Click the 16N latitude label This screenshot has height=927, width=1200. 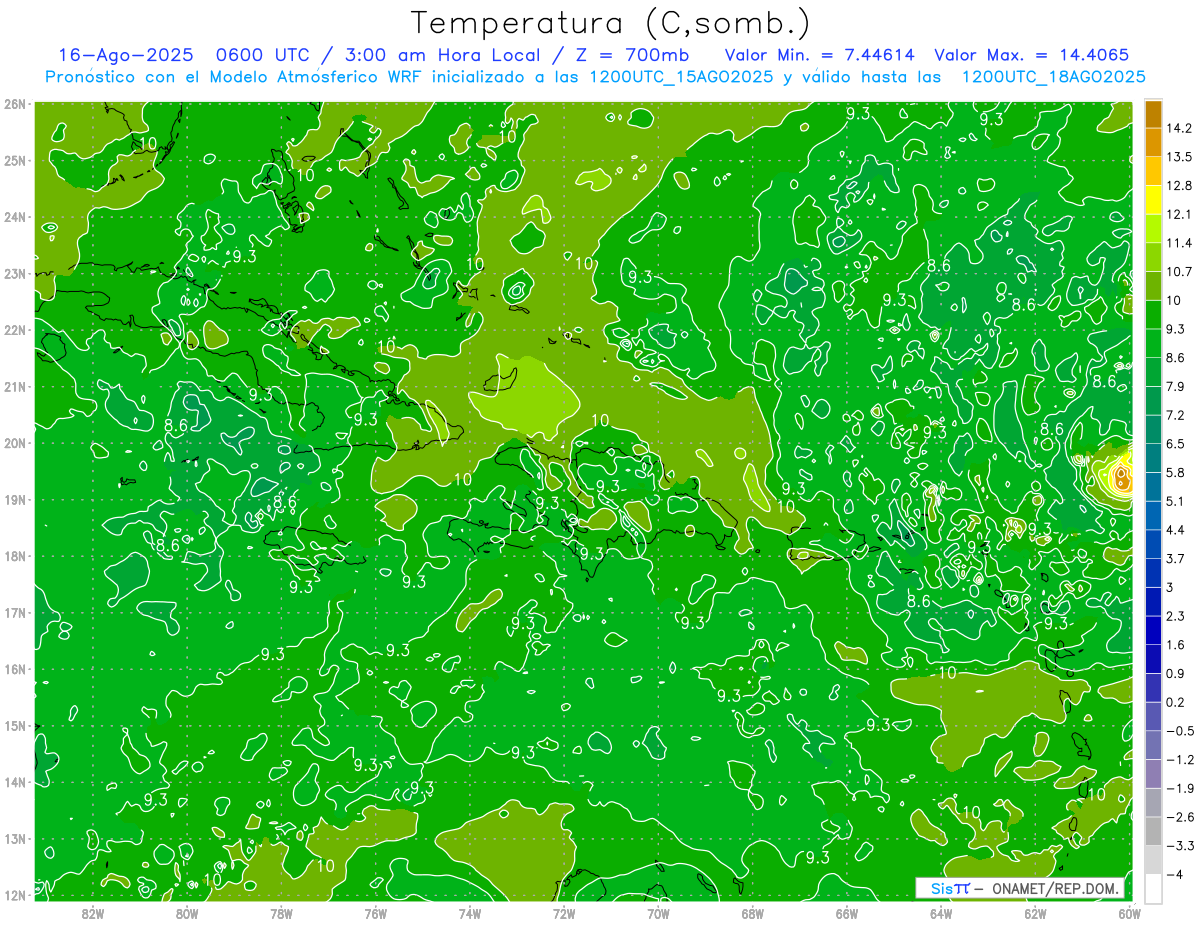pyautogui.click(x=15, y=669)
